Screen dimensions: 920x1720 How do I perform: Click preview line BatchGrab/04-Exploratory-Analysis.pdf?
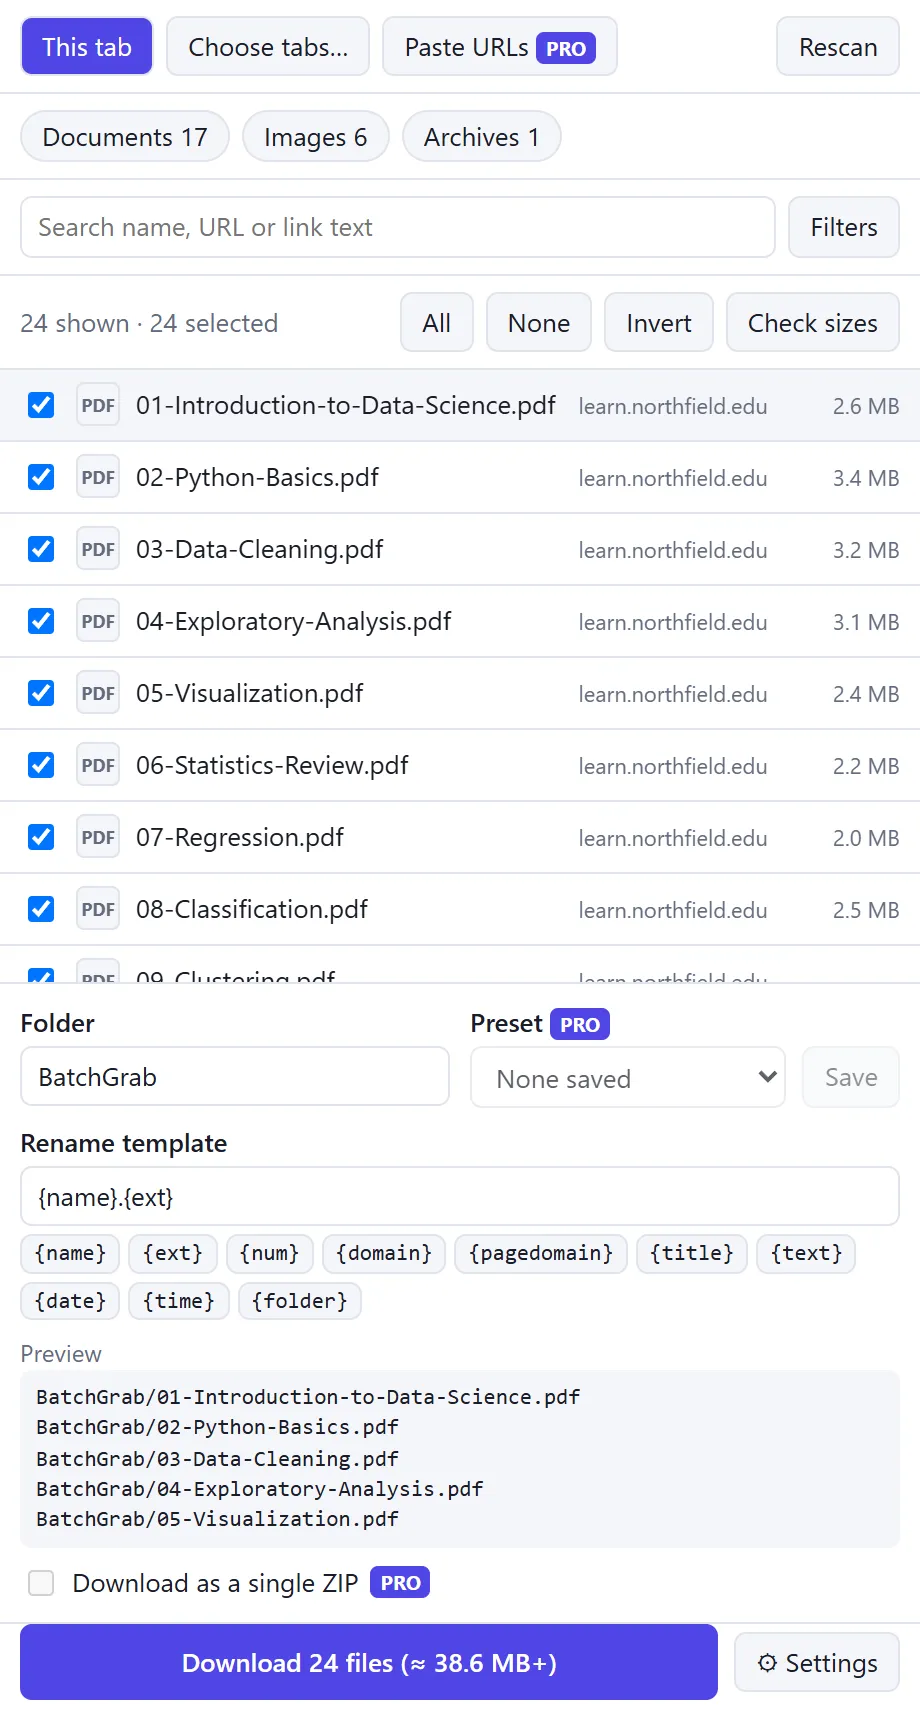tap(260, 1489)
